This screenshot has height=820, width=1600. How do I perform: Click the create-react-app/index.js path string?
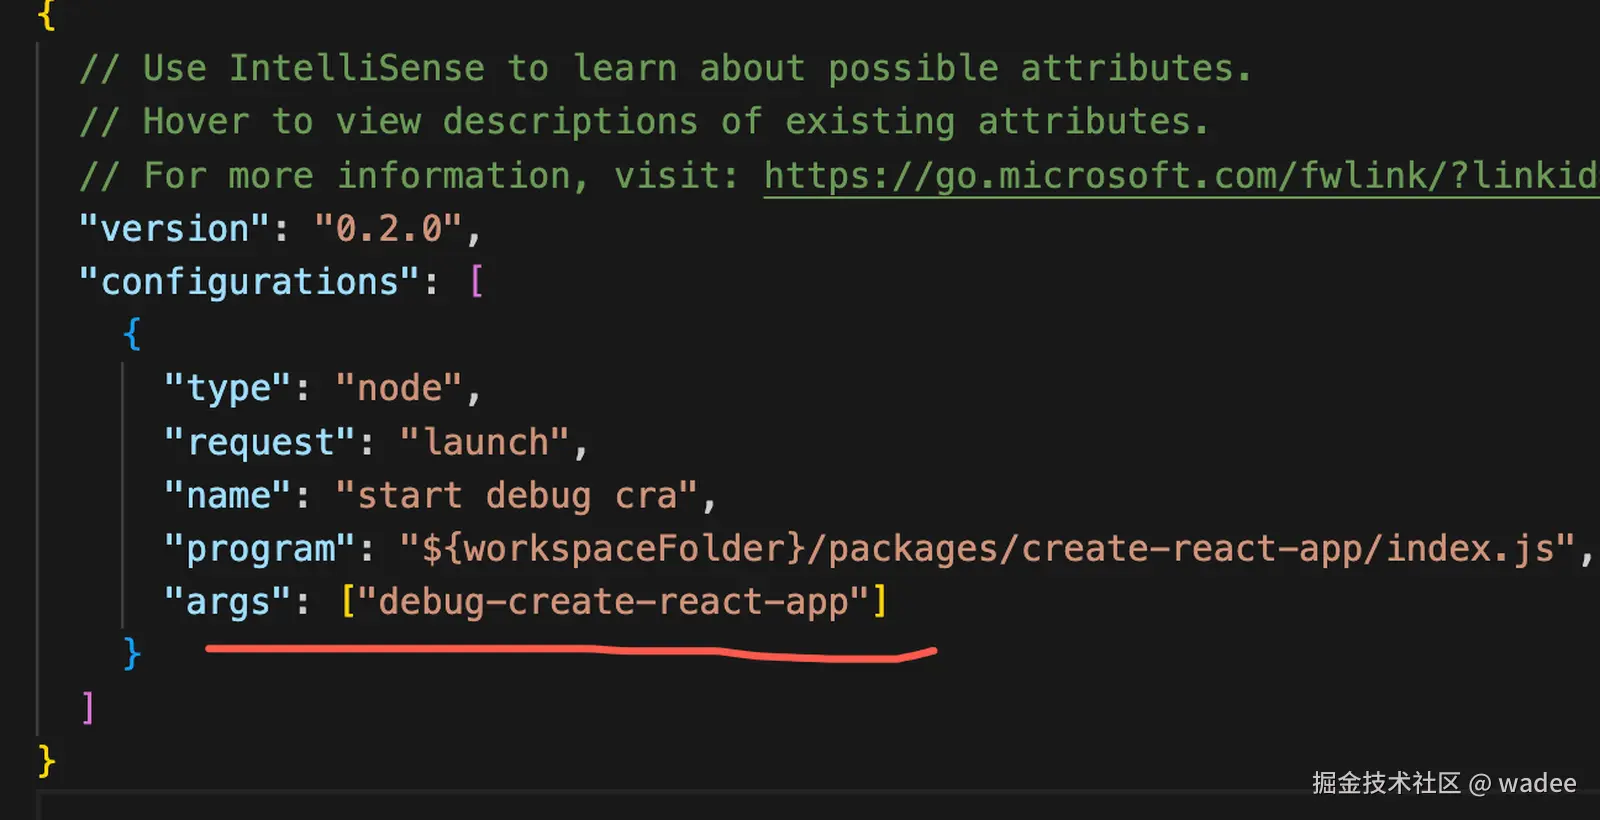point(988,548)
